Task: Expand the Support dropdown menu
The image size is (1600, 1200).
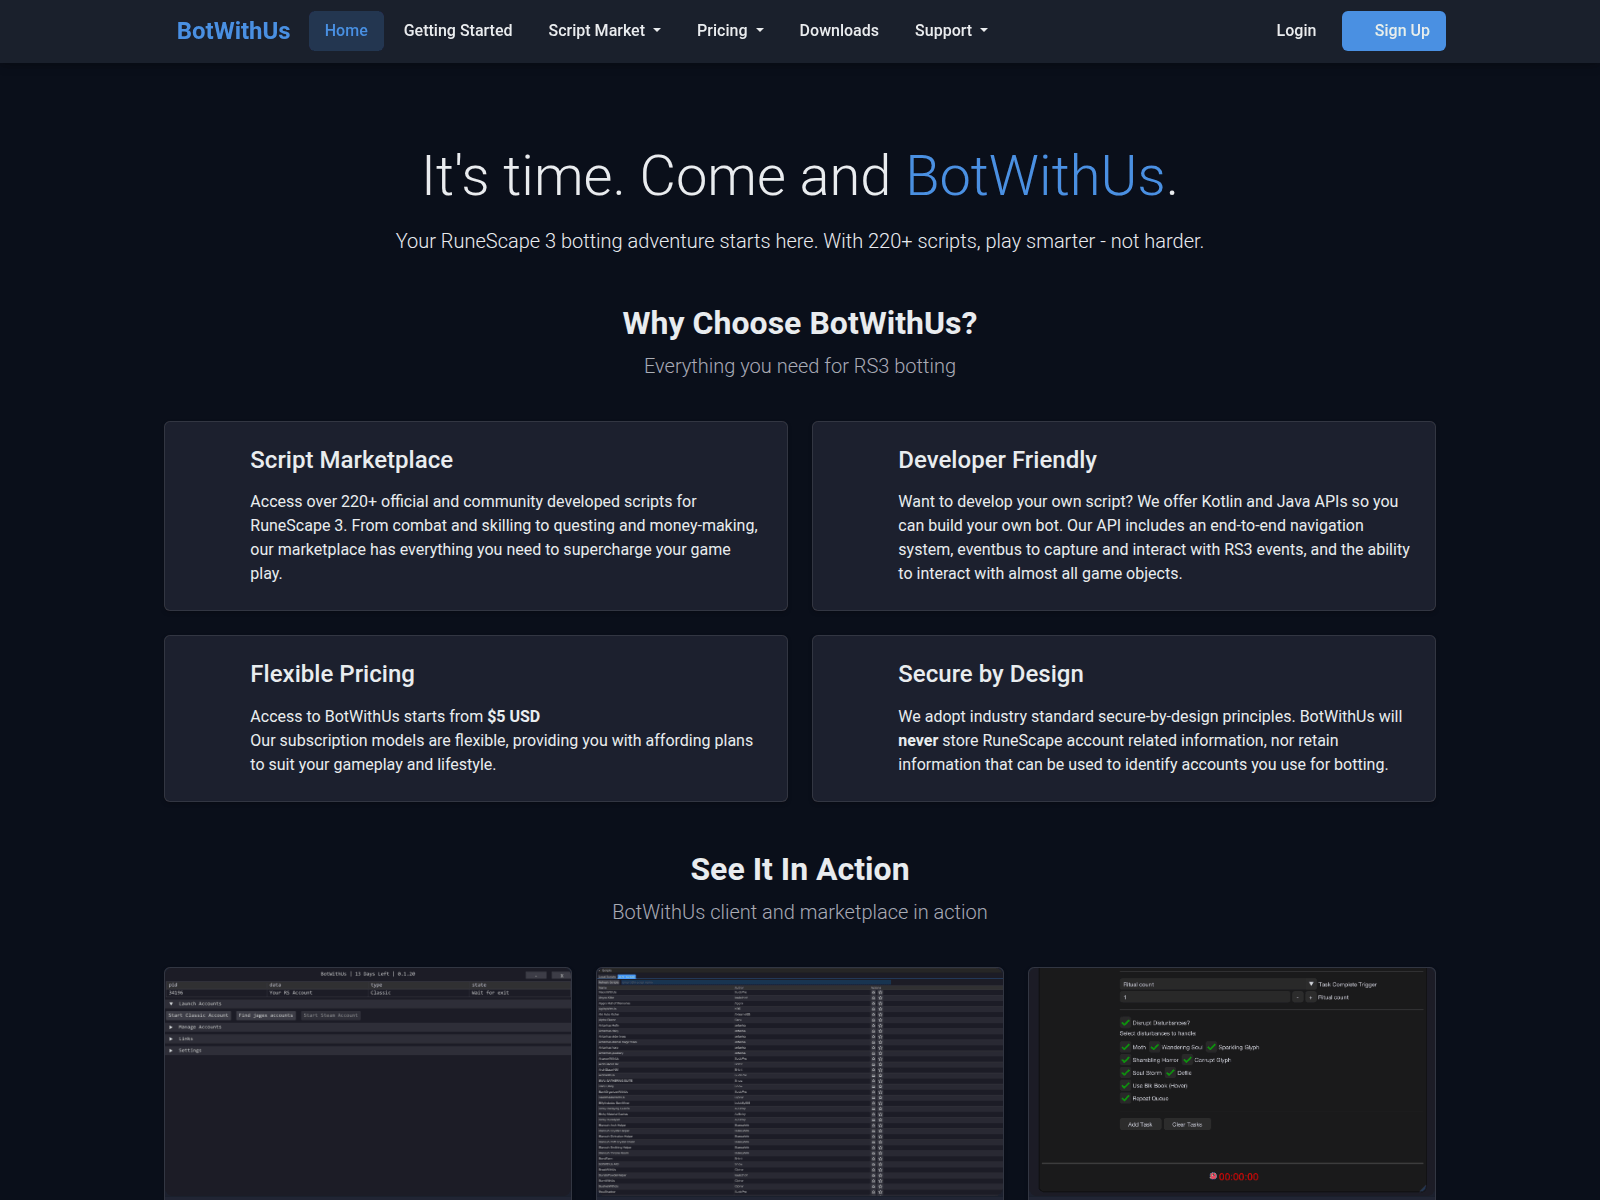Action: pos(951,31)
